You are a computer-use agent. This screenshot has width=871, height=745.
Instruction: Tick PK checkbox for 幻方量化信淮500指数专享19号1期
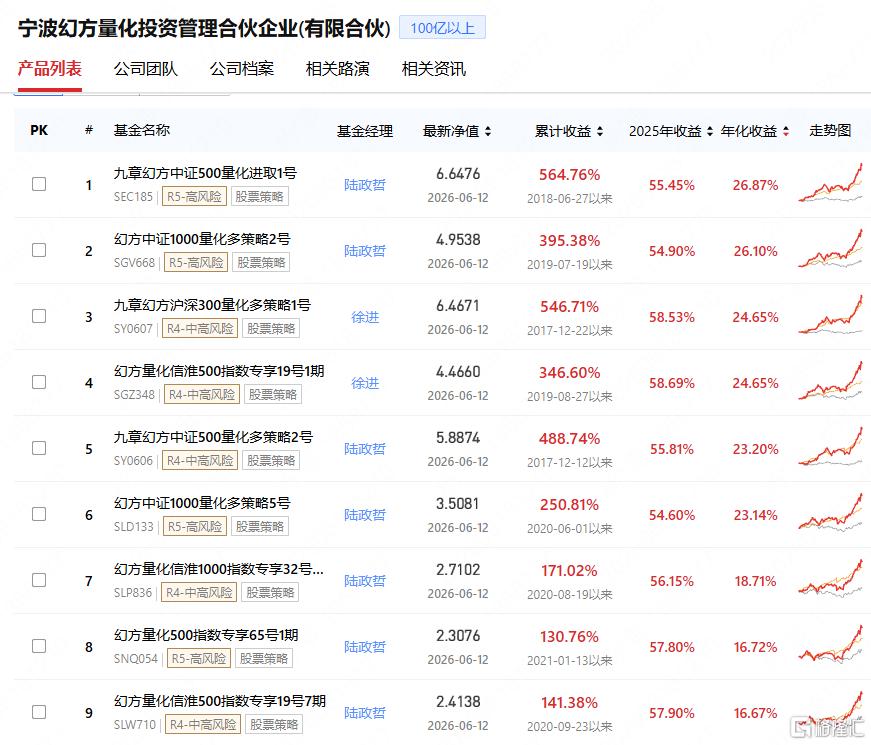pyautogui.click(x=39, y=382)
